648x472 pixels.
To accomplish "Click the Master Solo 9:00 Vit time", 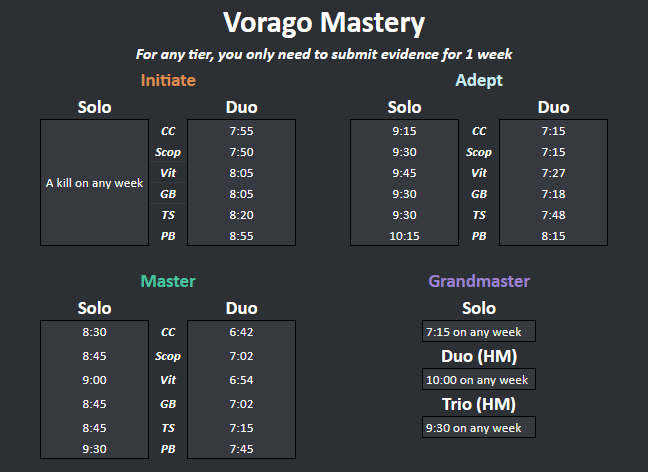I will point(94,380).
